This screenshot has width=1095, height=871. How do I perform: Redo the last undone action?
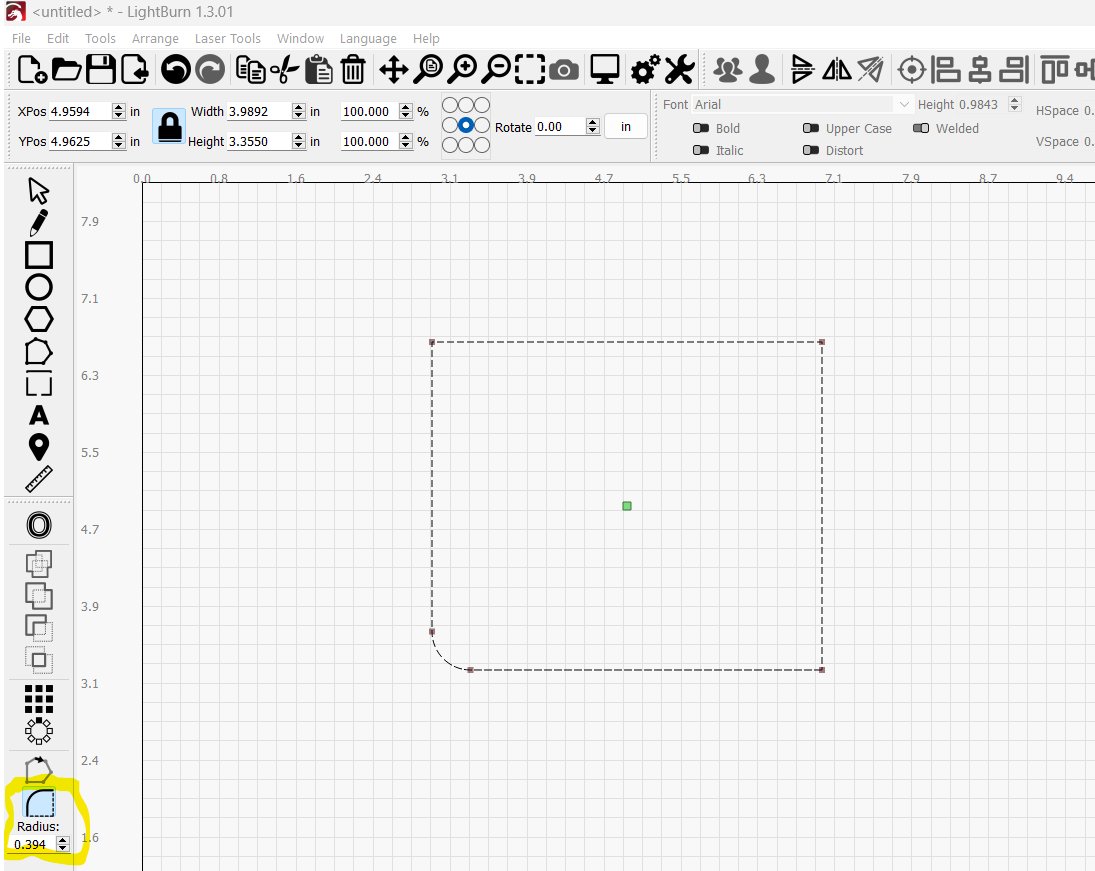(x=210, y=69)
